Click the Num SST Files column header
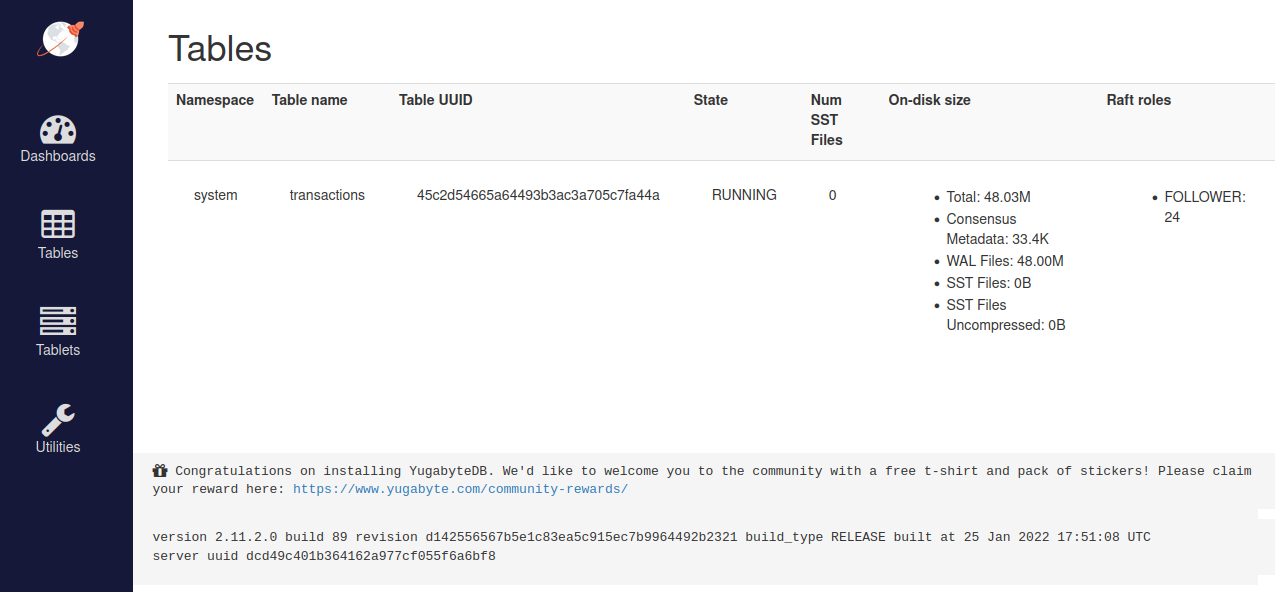This screenshot has width=1275, height=592. pyautogui.click(x=826, y=120)
